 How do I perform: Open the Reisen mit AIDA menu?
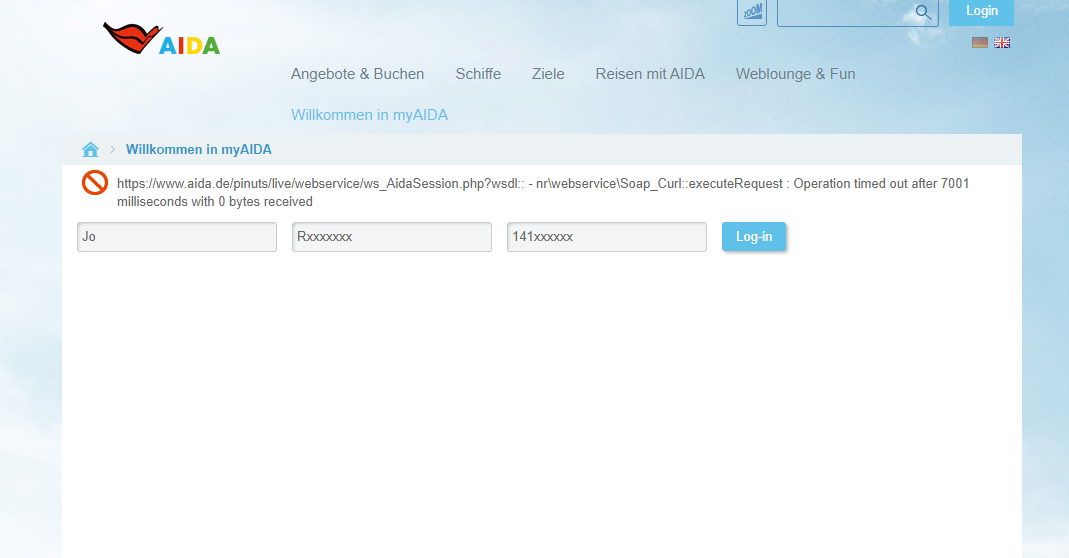pyautogui.click(x=650, y=74)
